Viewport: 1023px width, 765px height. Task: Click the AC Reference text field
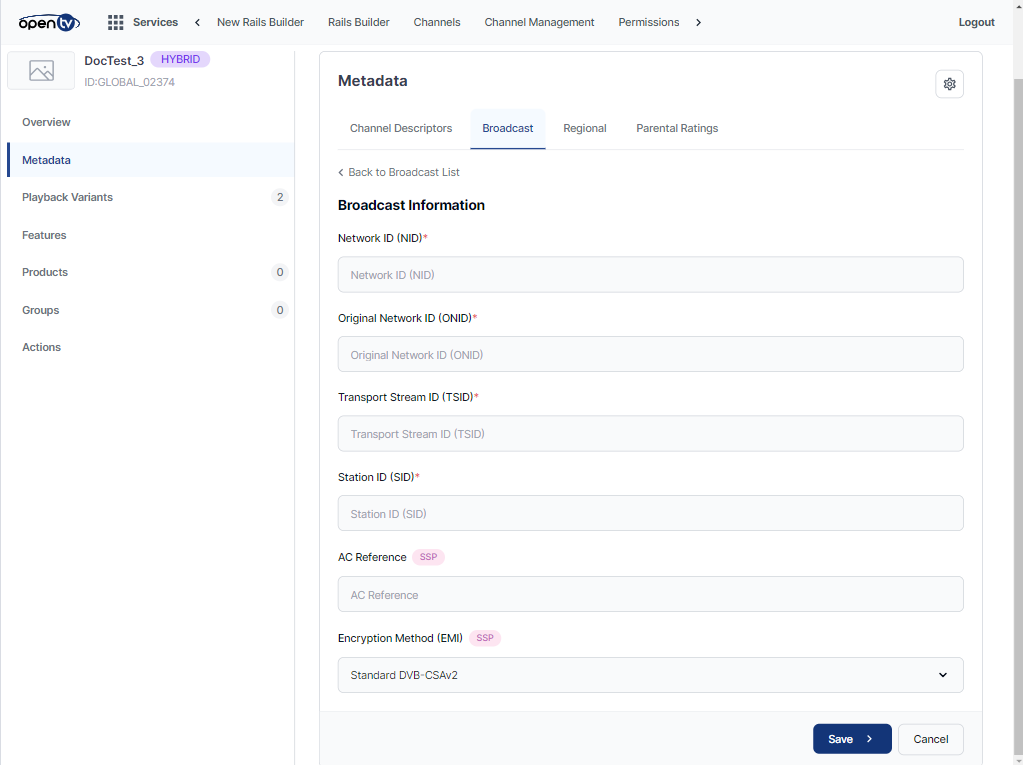[x=650, y=595]
